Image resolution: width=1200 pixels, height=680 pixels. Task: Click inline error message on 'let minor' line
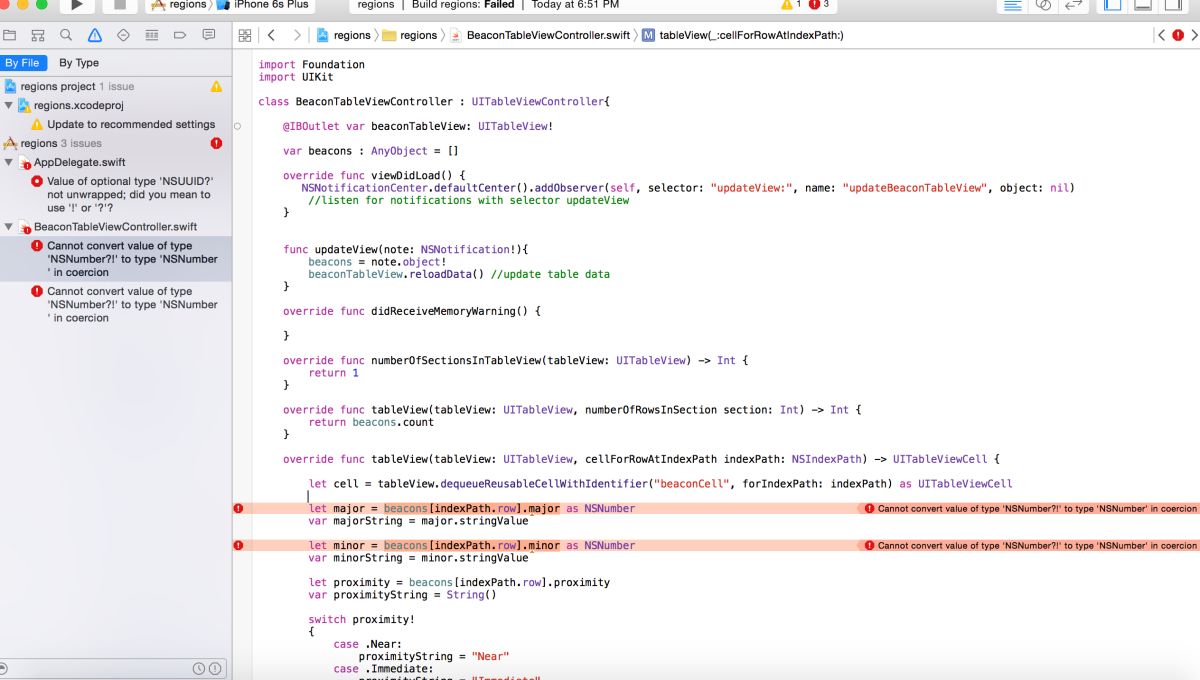[x=1031, y=546]
